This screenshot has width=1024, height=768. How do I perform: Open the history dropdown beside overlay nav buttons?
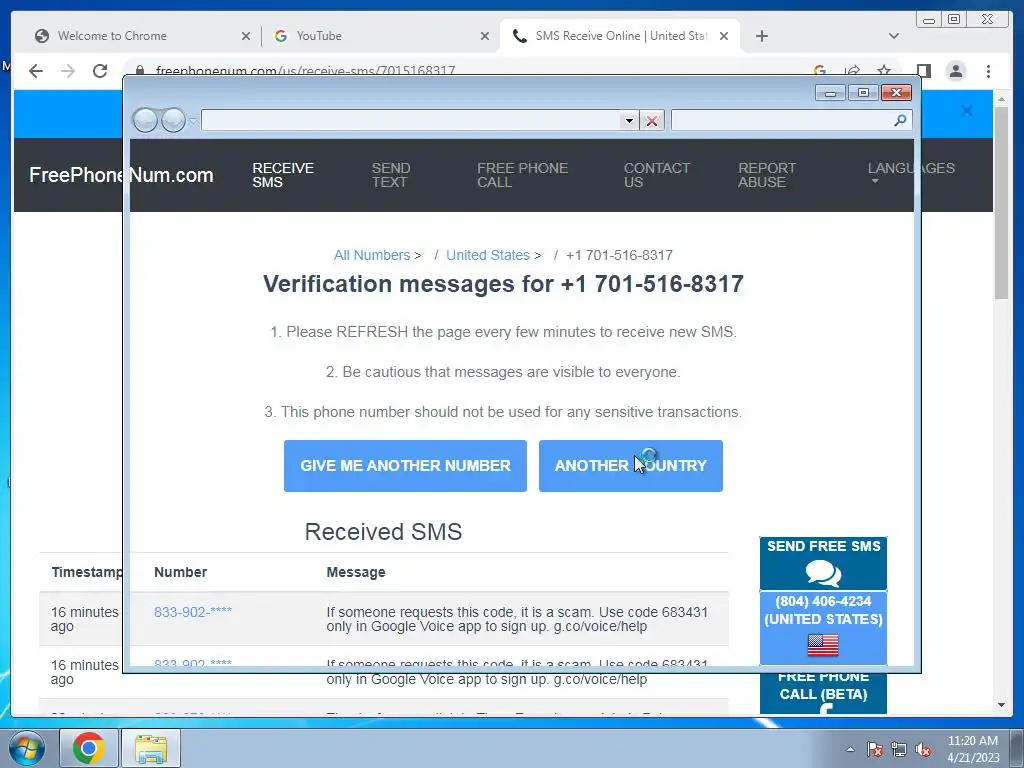pos(193,121)
